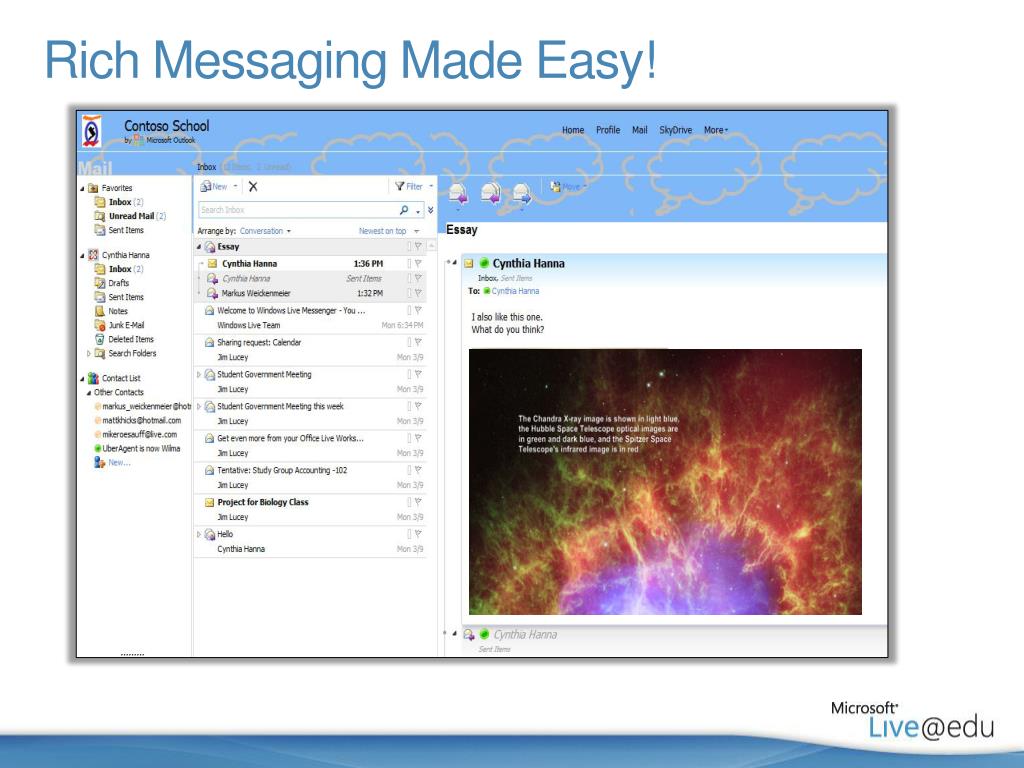
Task: Click the envelope icon on Sharing request: Calendar
Action: coord(210,342)
